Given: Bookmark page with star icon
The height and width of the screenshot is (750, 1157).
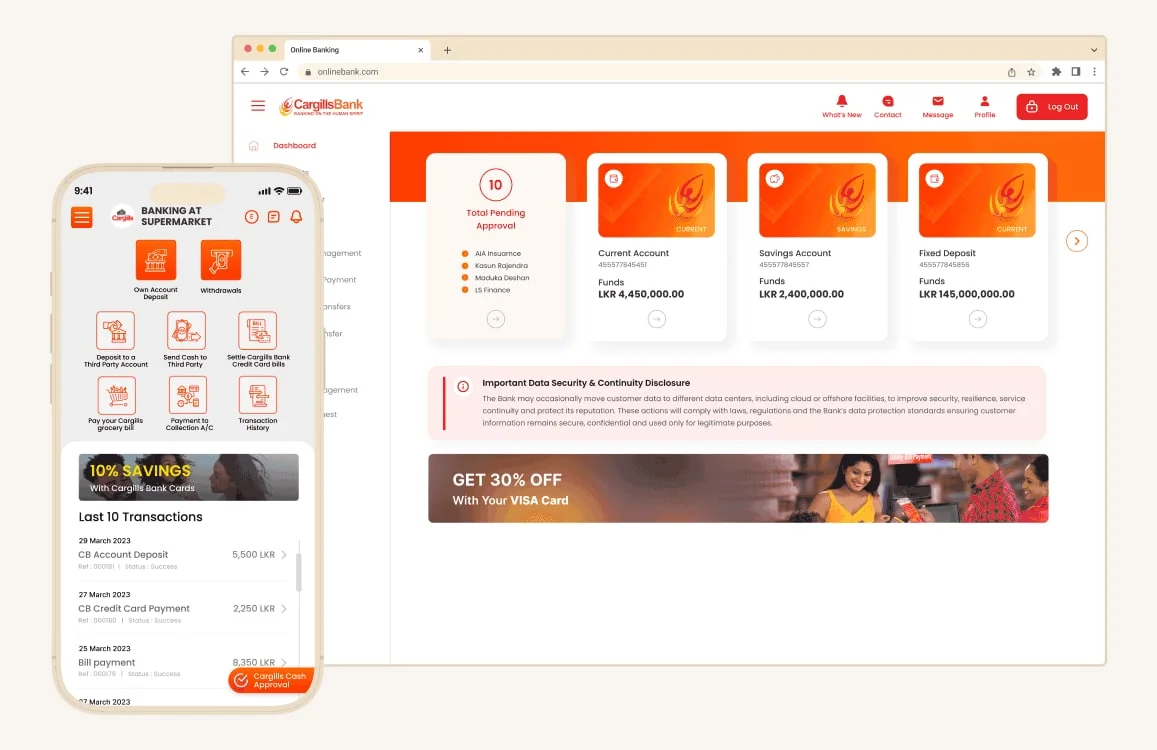Looking at the screenshot, I should pos(1032,72).
